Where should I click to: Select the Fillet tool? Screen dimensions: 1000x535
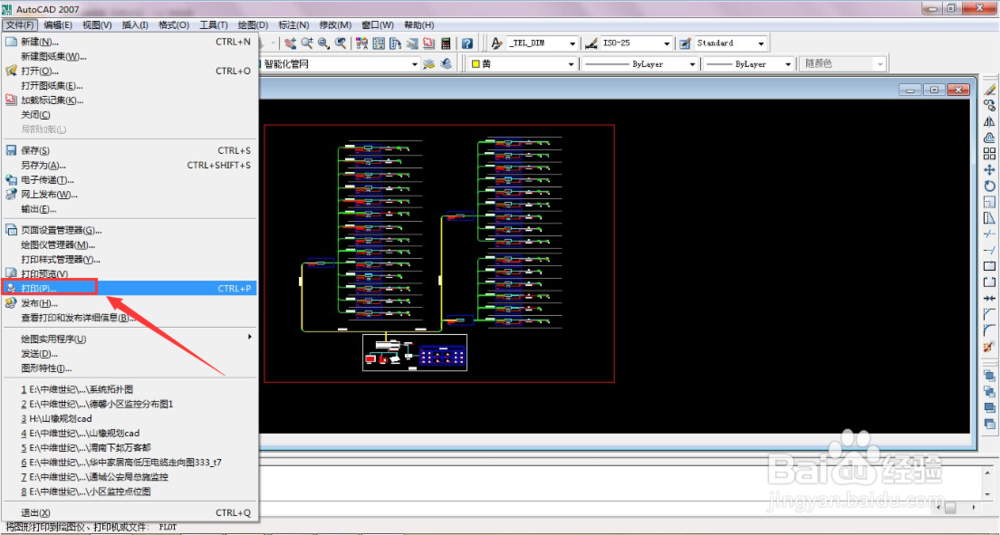[x=989, y=330]
